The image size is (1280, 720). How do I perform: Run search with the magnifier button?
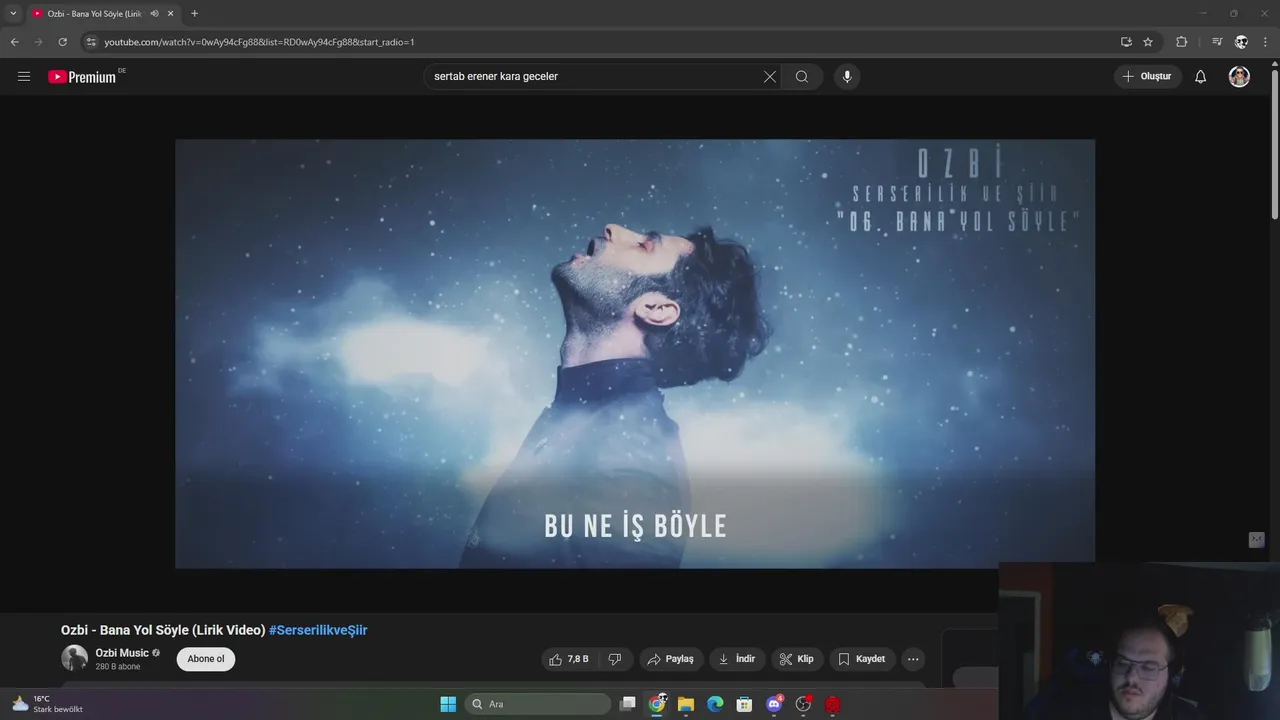[x=802, y=77]
